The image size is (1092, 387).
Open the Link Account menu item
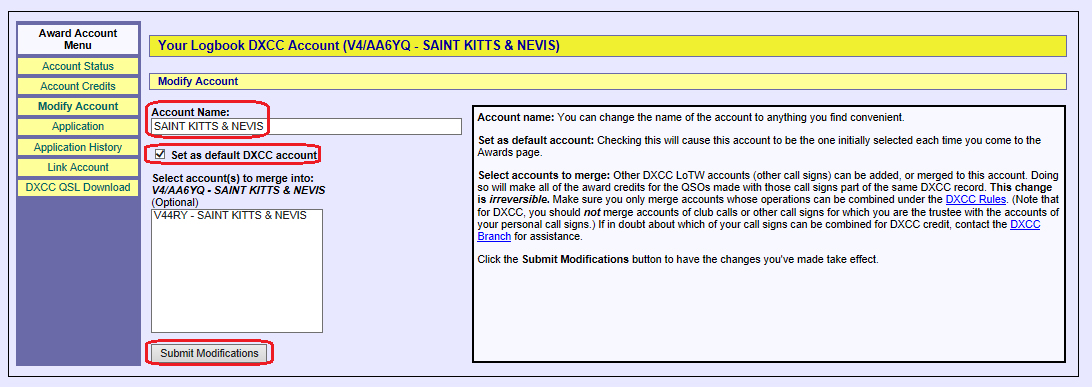click(x=78, y=167)
